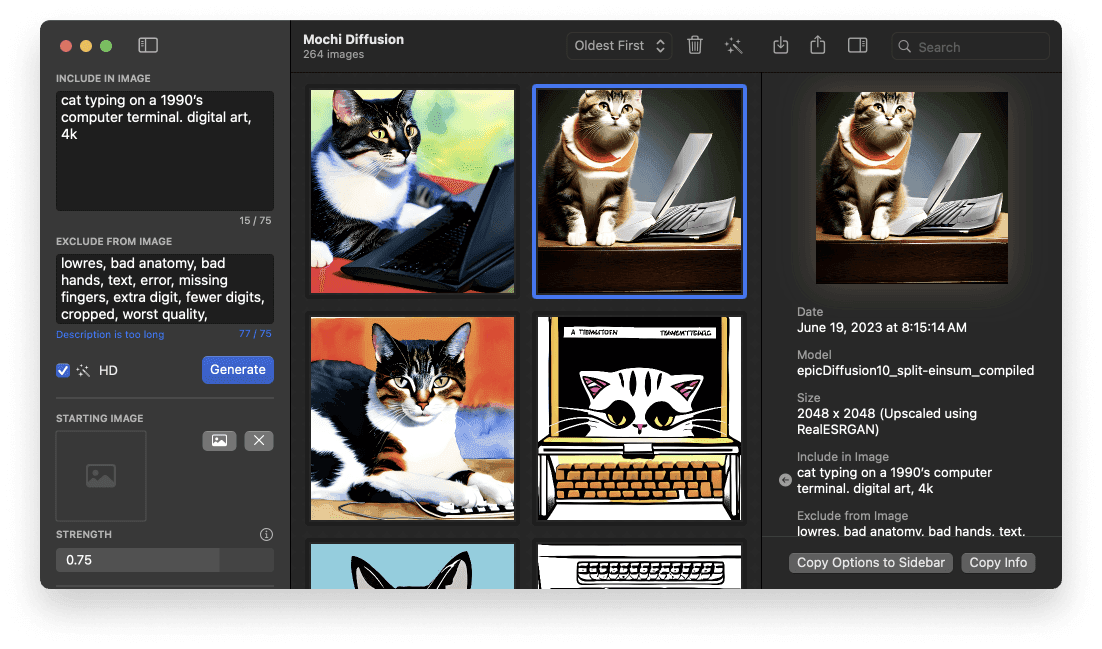Select the painted cat on black laptop thumbnail
This screenshot has width=1102, height=649.
(x=413, y=191)
